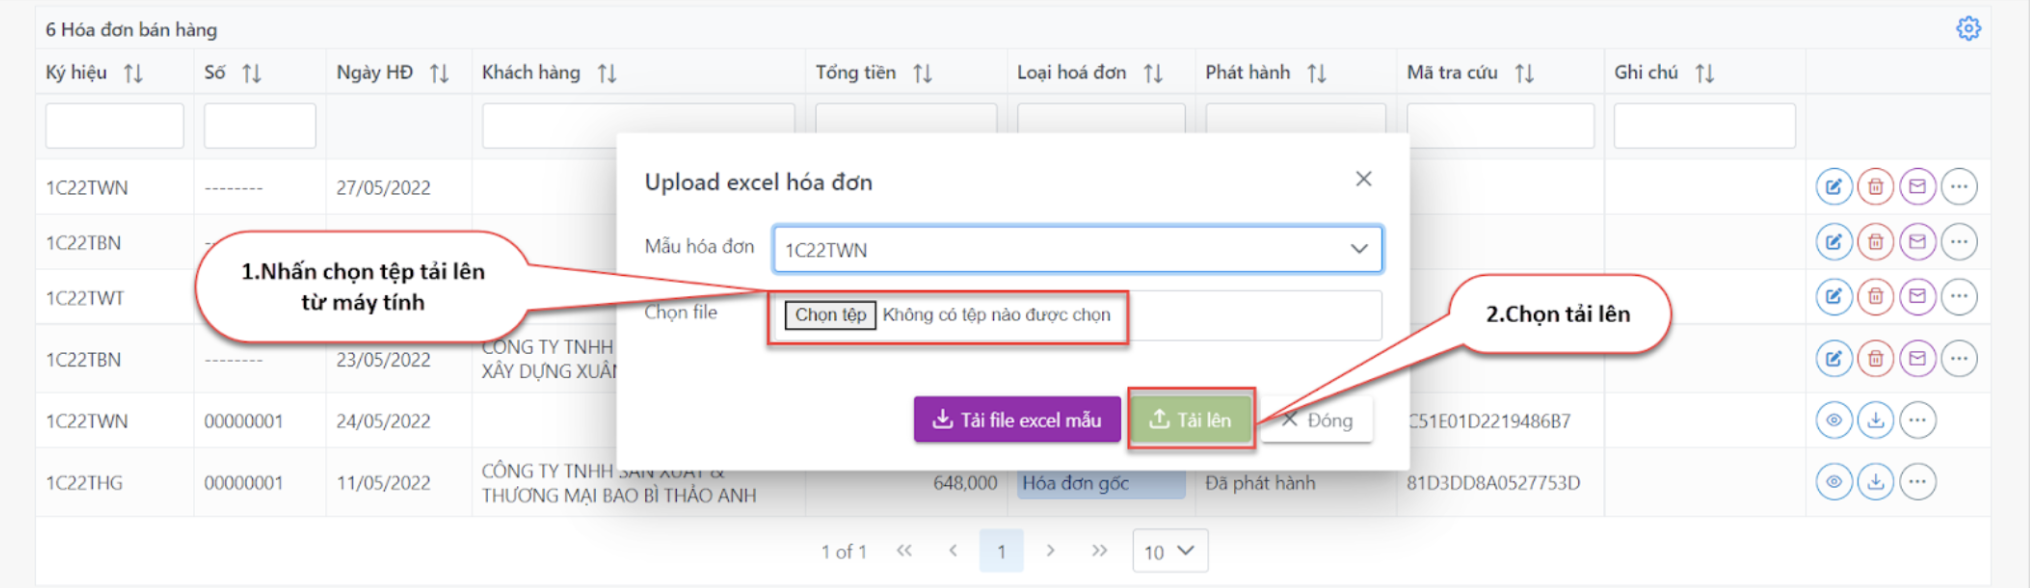
Task: Click the Đóng button
Action: tap(1317, 420)
